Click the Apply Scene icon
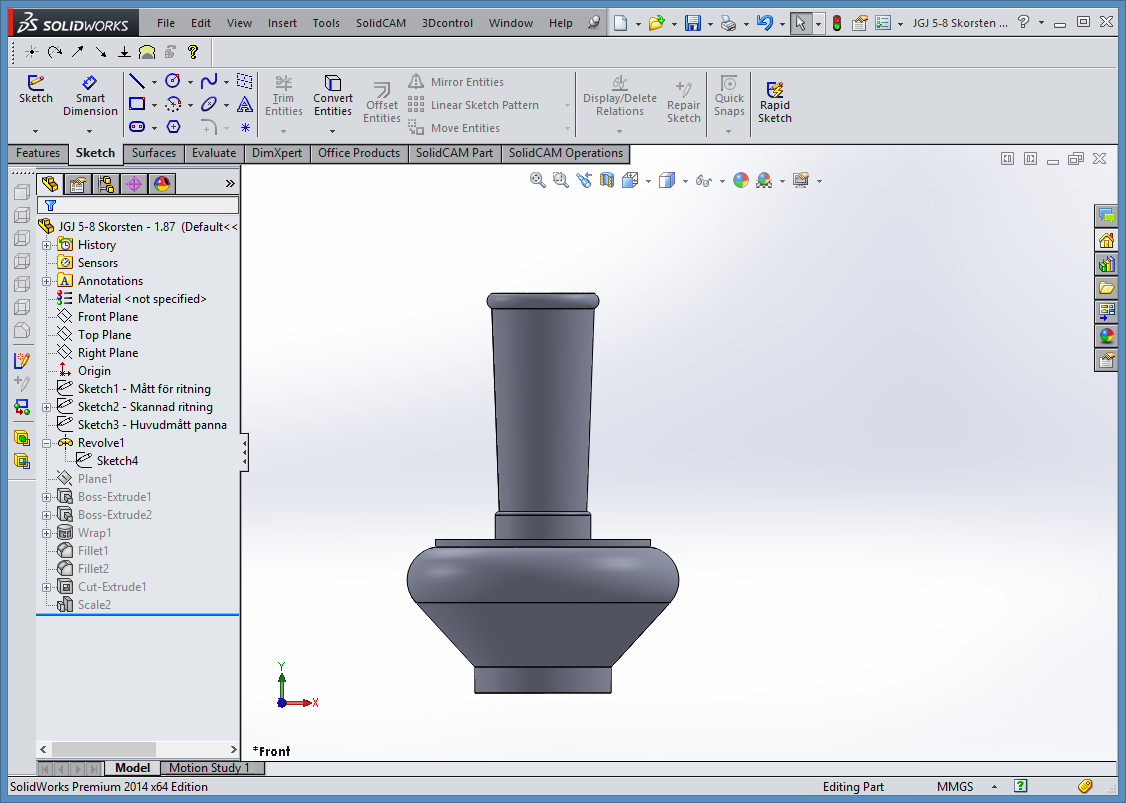 coord(764,180)
